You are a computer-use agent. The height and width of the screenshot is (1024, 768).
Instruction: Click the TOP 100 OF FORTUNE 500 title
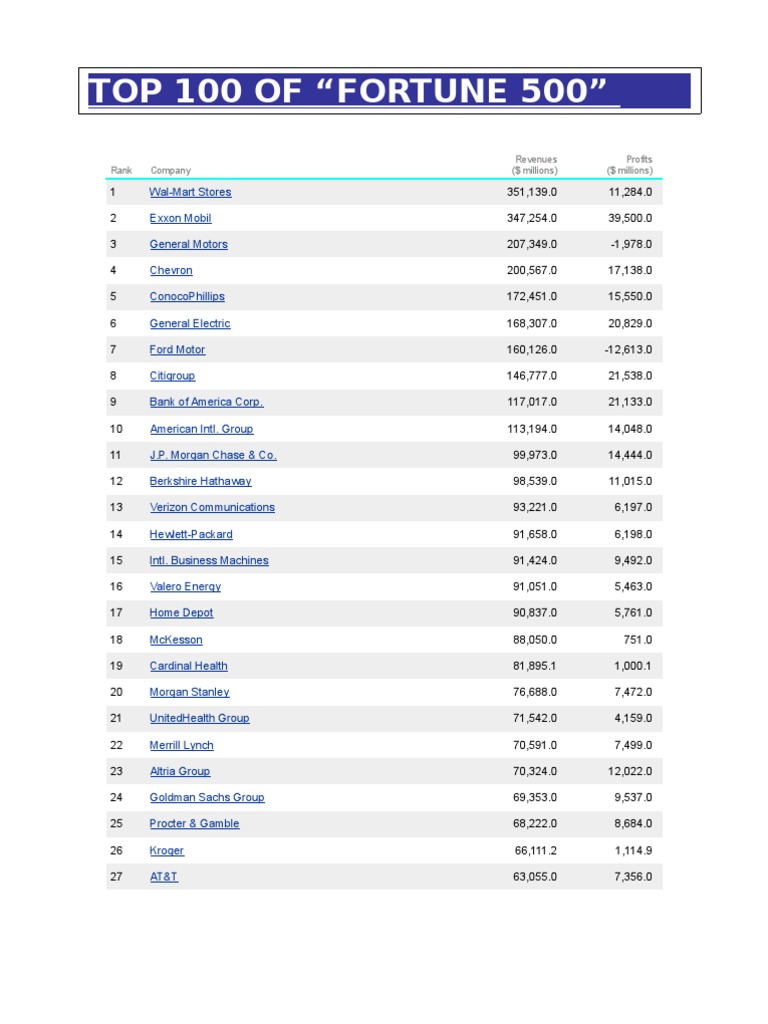[348, 91]
